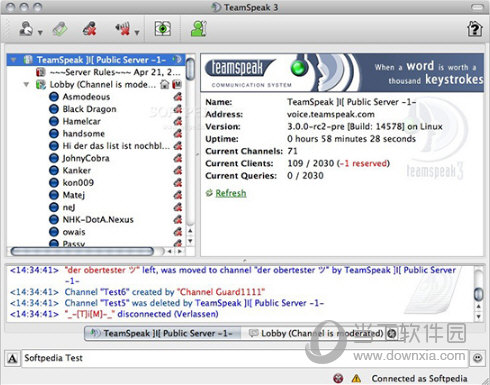Click the muted microphone icon on NHK-DotA.Nexus row
Image resolution: width=490 pixels, height=385 pixels.
pyautogui.click(x=178, y=220)
